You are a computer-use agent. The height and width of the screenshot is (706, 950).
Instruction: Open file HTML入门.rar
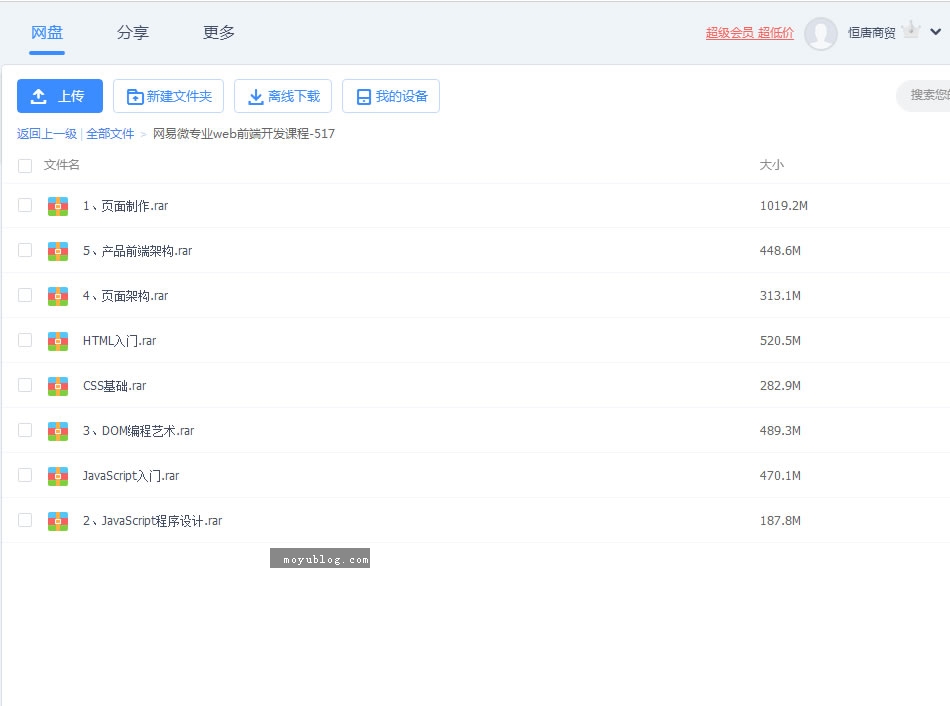click(x=119, y=341)
